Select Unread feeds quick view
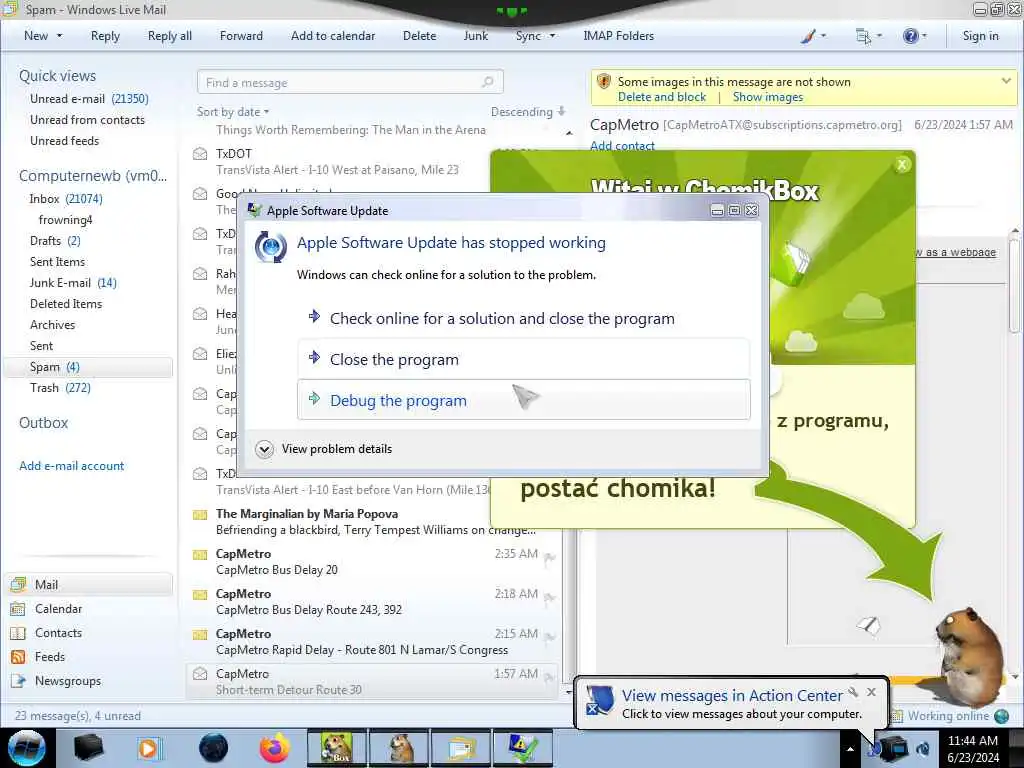The image size is (1024, 768). (x=64, y=140)
